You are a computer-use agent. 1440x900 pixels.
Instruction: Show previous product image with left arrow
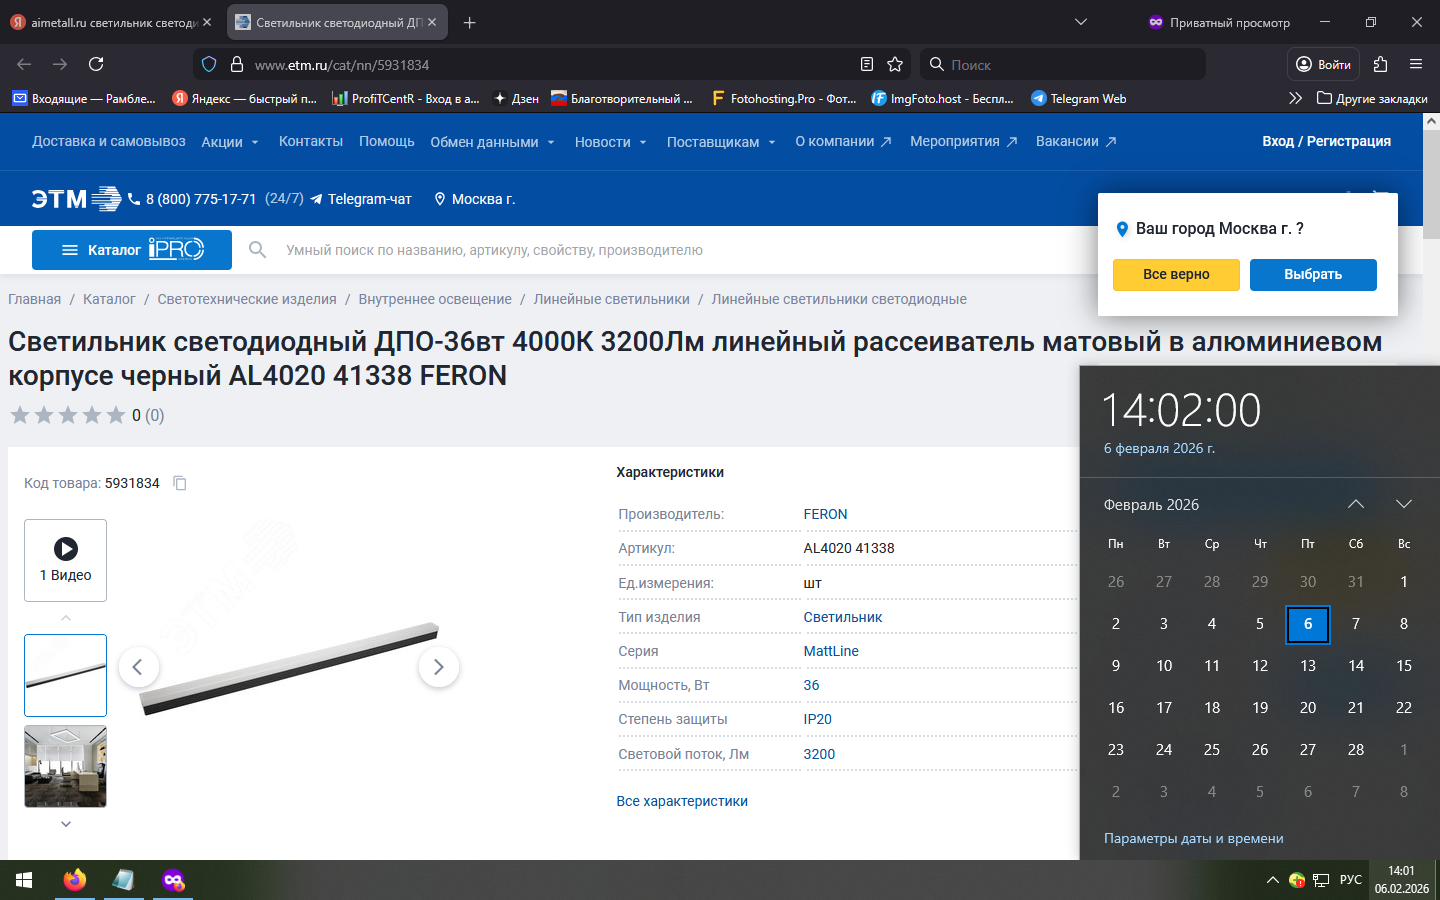click(x=138, y=667)
